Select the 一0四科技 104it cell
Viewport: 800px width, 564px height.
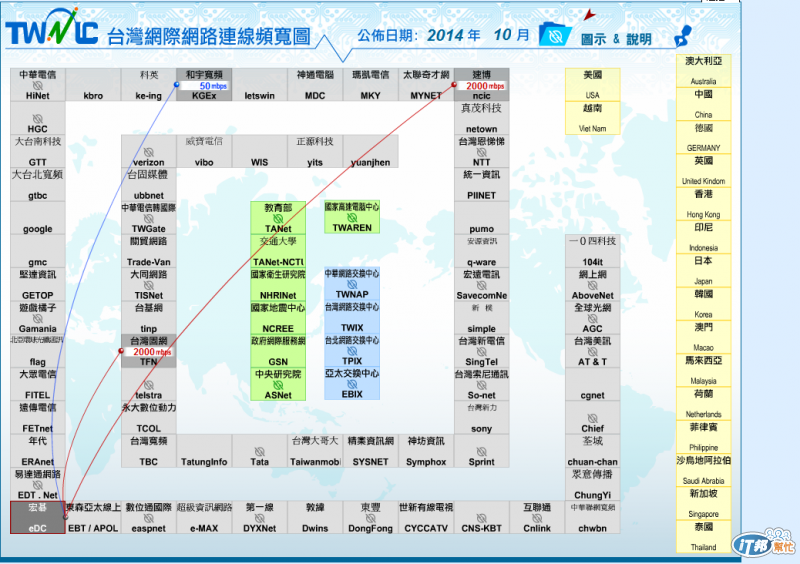click(593, 251)
